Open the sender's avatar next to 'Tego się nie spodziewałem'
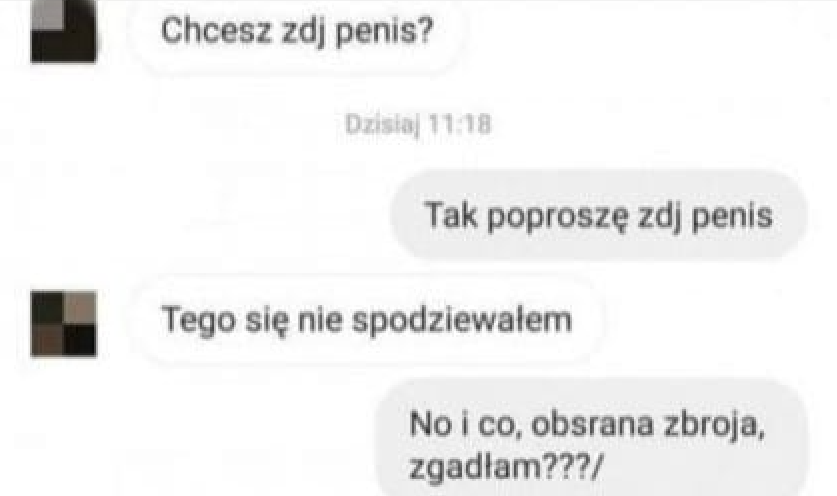This screenshot has width=837, height=496. pyautogui.click(x=64, y=324)
